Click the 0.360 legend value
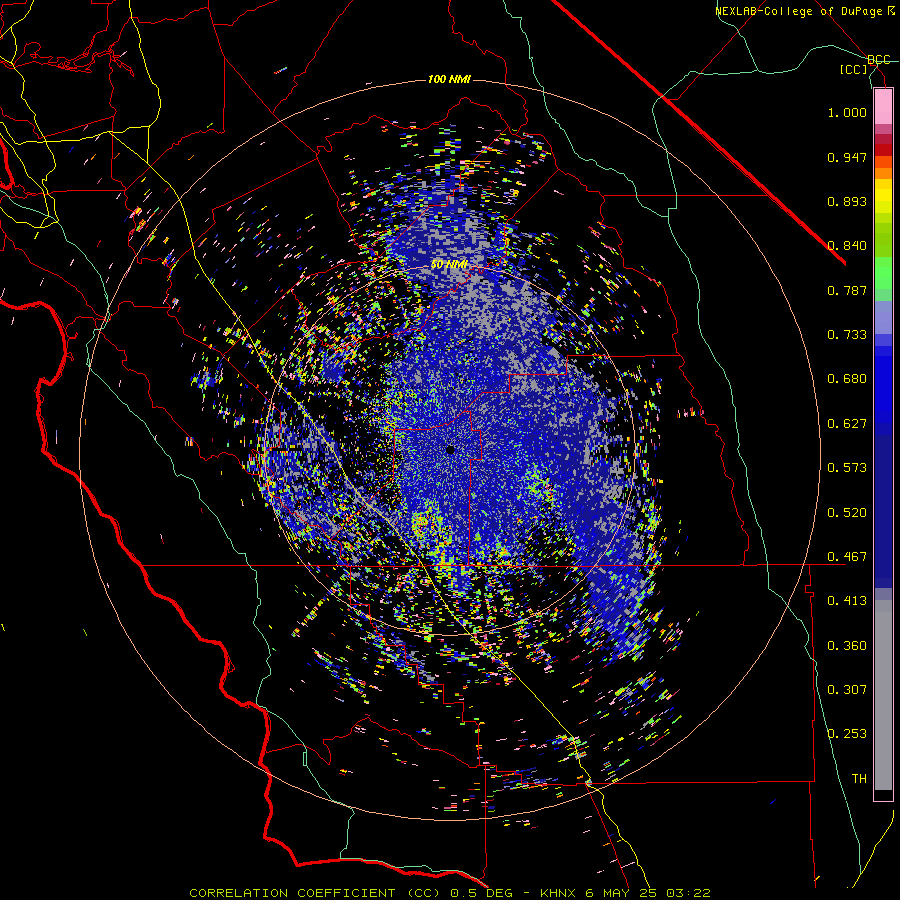Image resolution: width=900 pixels, height=900 pixels. click(847, 646)
